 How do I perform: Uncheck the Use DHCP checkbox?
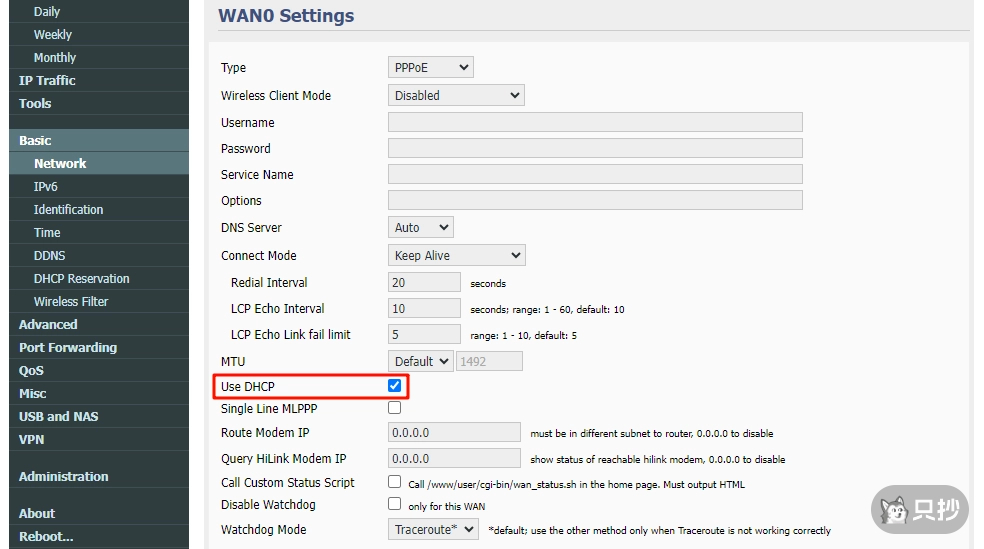tap(394, 386)
